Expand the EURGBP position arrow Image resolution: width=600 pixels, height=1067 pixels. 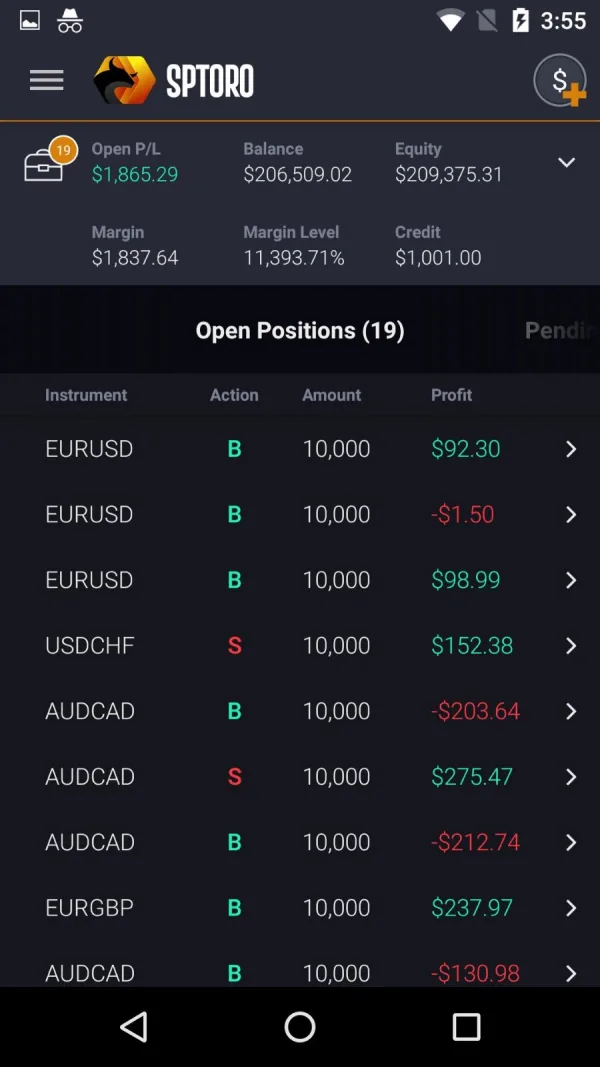click(571, 908)
